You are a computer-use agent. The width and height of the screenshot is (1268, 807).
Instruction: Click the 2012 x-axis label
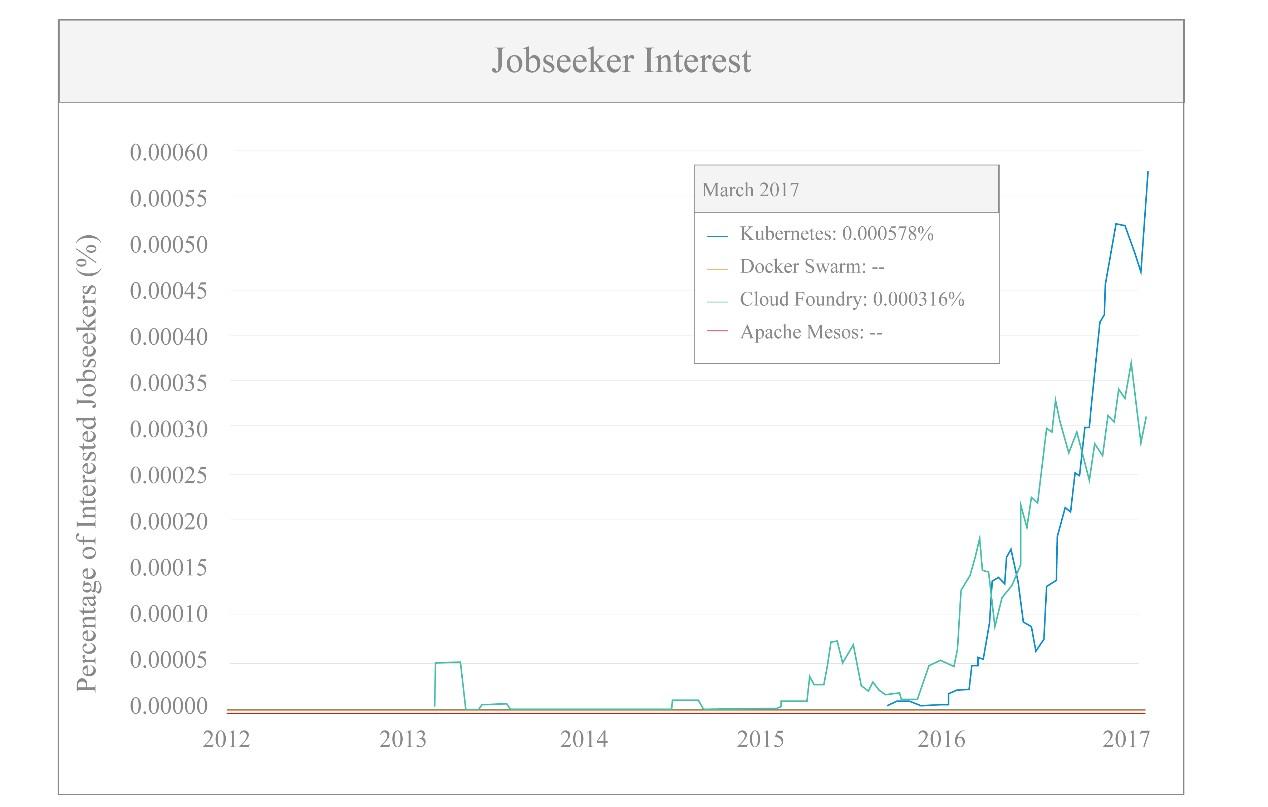227,740
